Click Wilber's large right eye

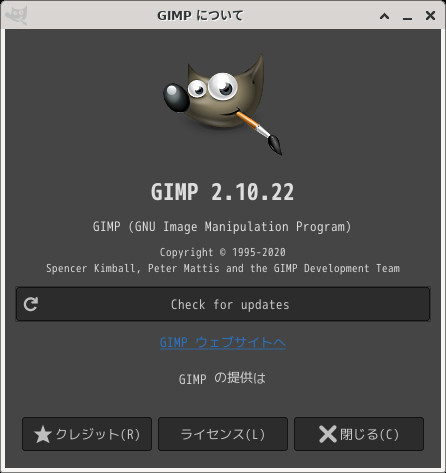click(x=223, y=86)
